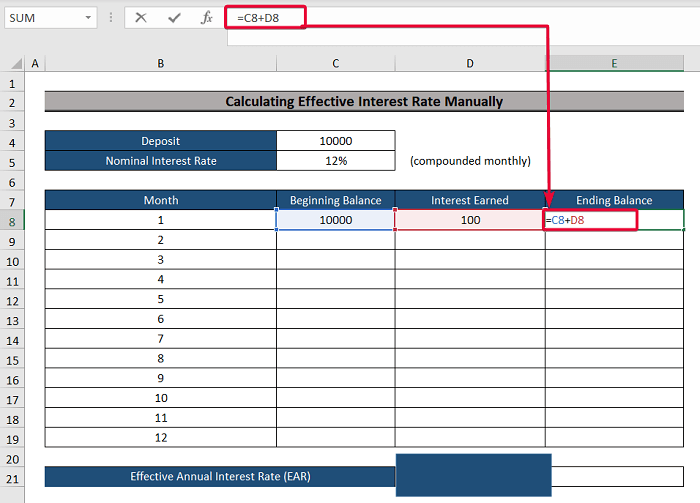
Task: Select month 11 cell
Action: [161, 417]
